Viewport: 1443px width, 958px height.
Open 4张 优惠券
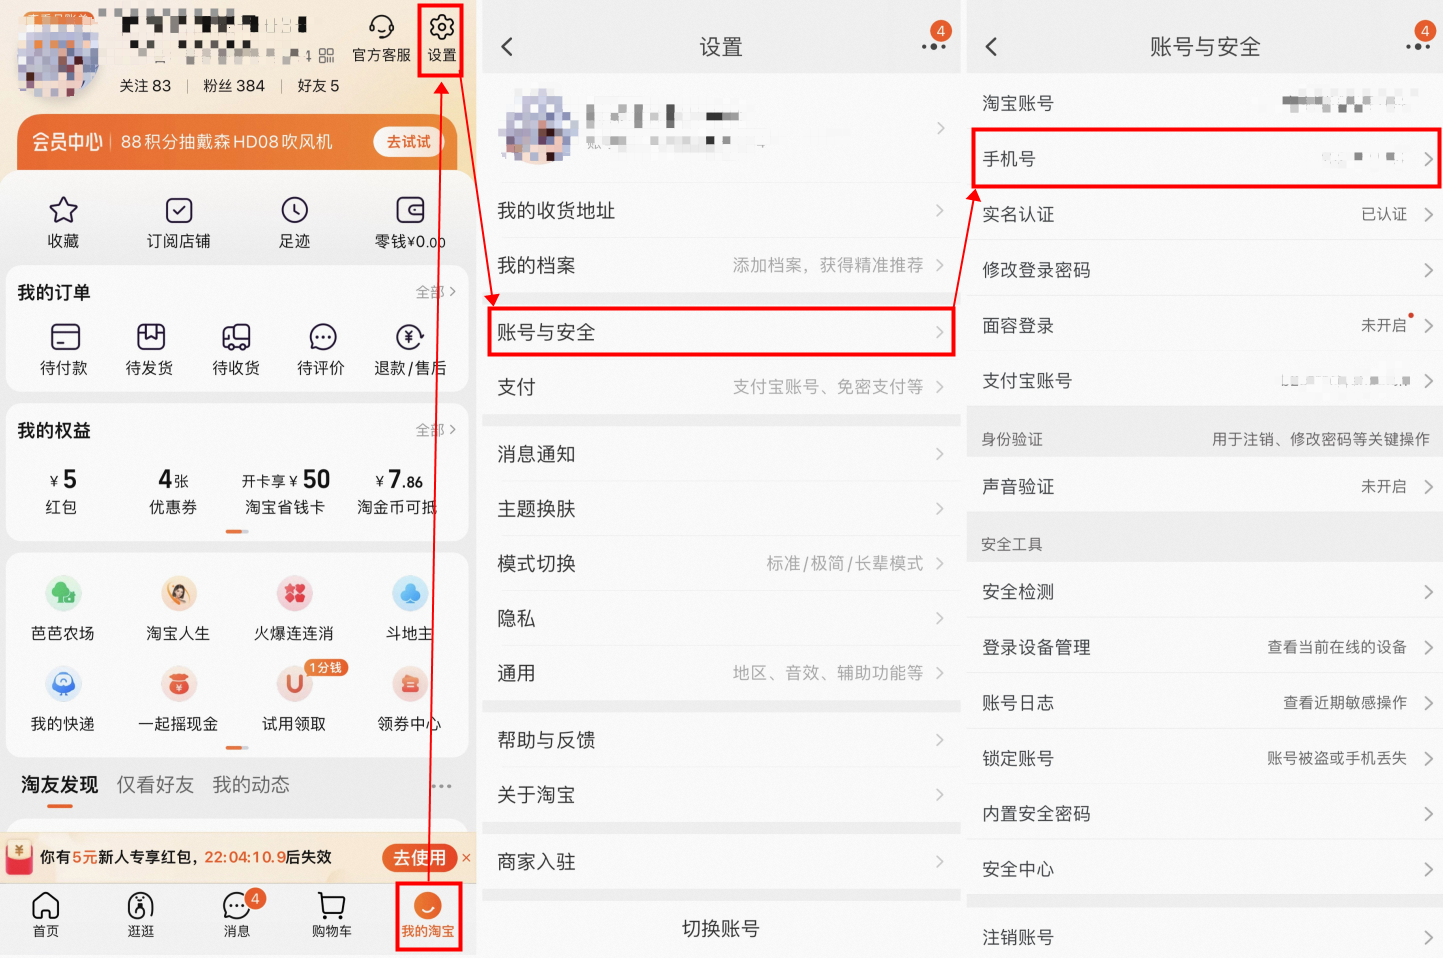[173, 491]
